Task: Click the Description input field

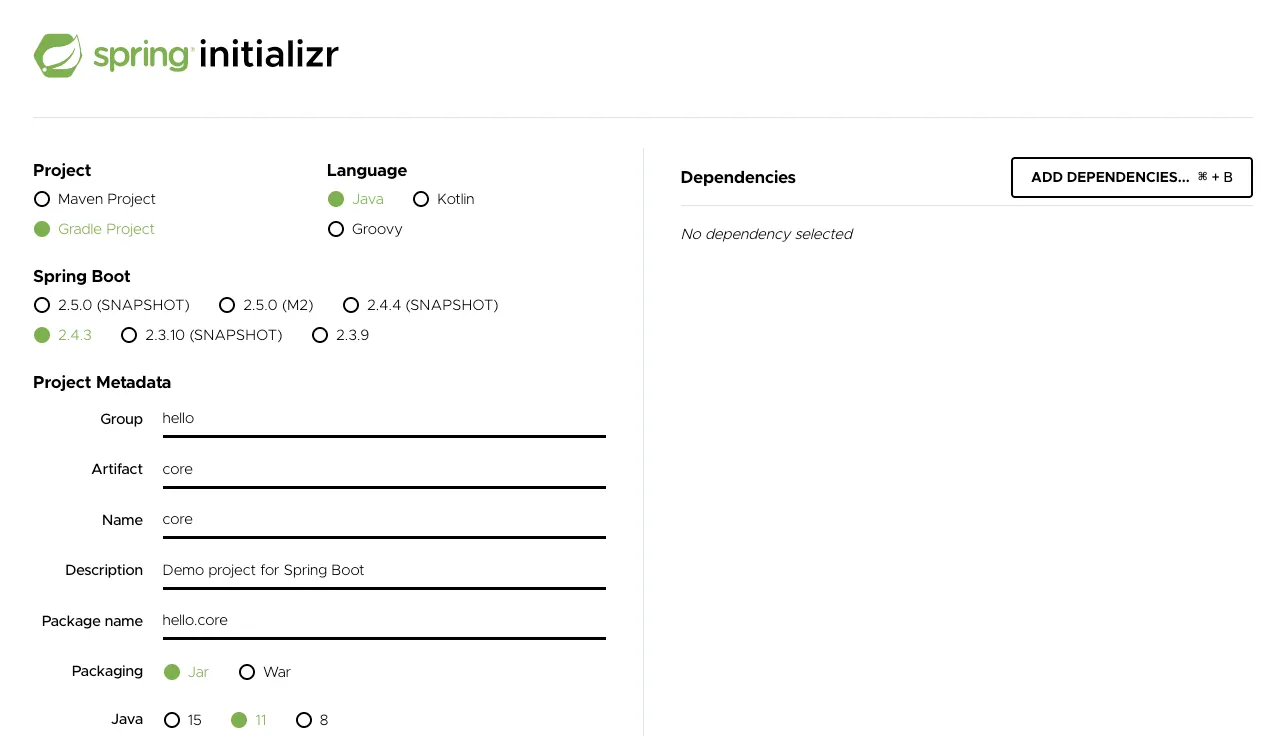Action: pyautogui.click(x=383, y=570)
